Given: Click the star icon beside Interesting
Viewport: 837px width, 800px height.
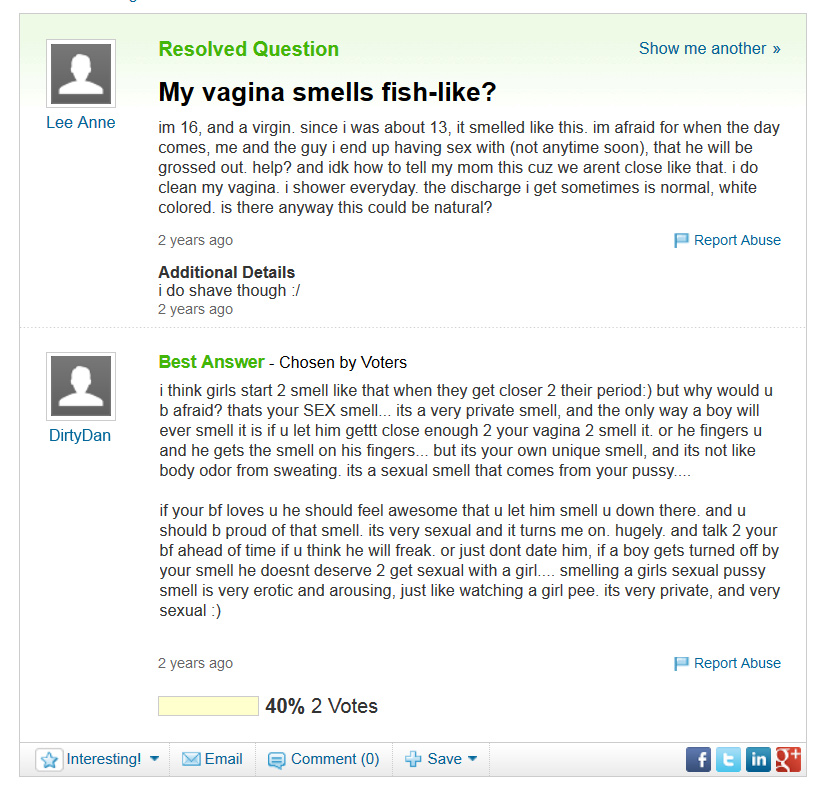Looking at the screenshot, I should (49, 759).
